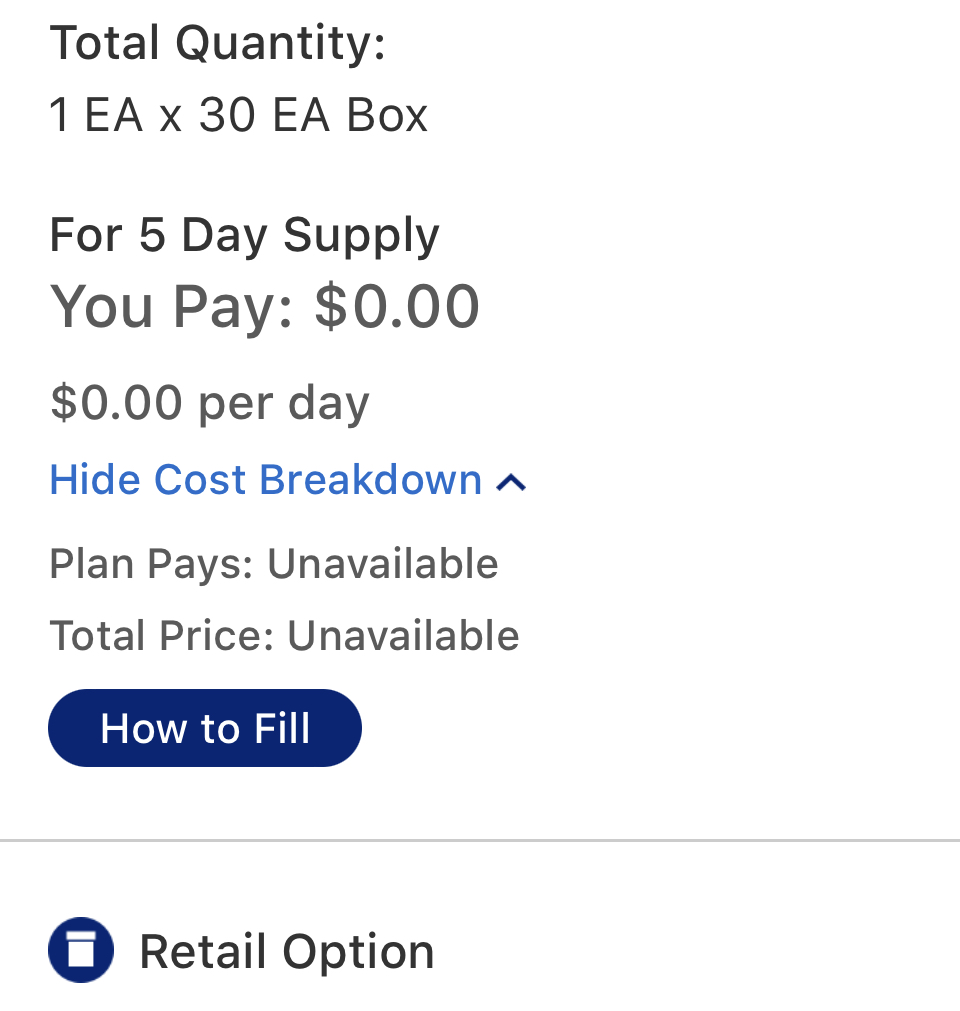Click the word Box in quantity line

tap(387, 116)
